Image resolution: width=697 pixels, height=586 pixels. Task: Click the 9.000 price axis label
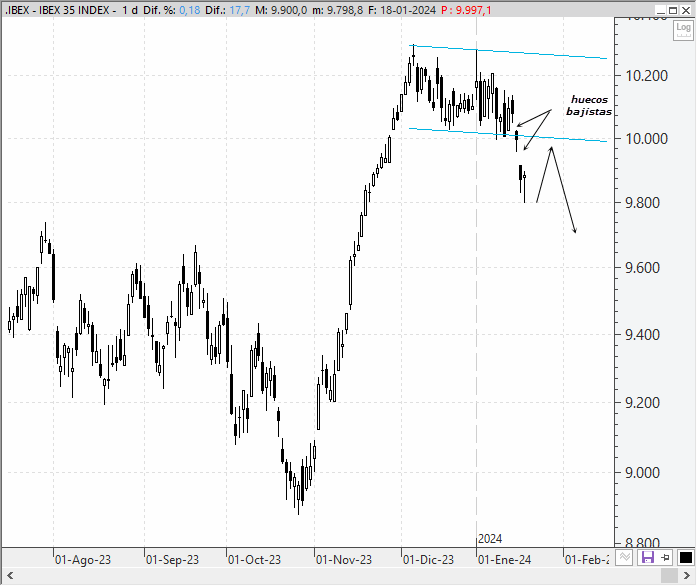pos(642,473)
